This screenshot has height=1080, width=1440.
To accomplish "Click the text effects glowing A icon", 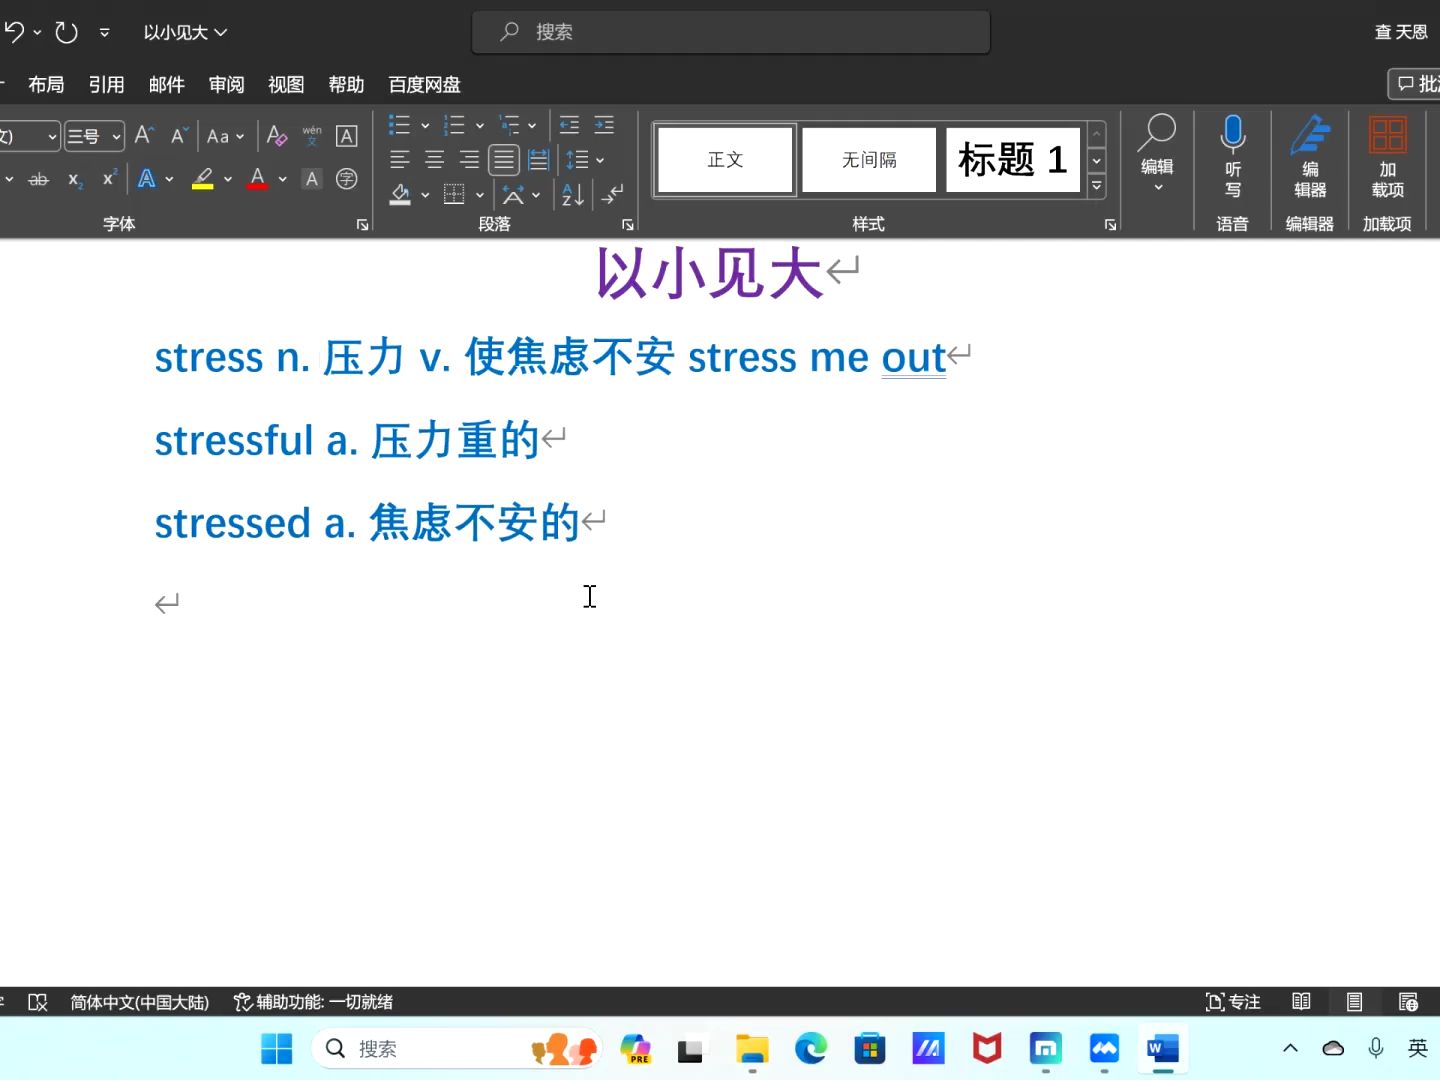I will tap(147, 179).
